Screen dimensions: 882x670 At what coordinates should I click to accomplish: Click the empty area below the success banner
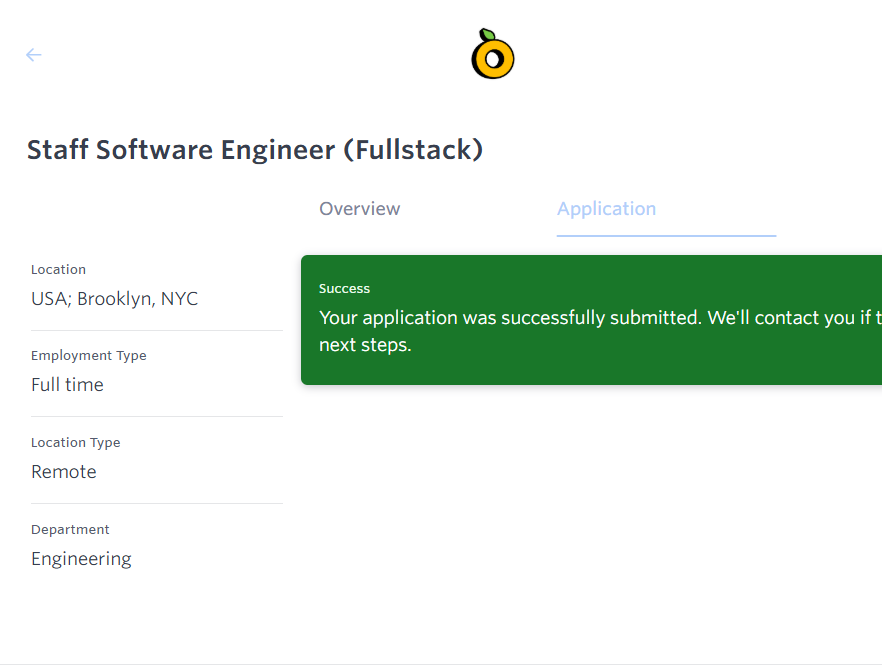click(x=590, y=500)
